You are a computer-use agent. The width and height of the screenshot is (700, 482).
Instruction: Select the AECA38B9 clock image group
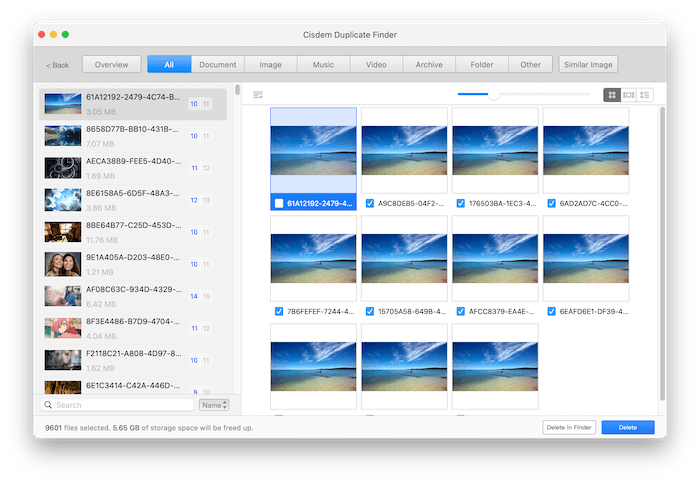coord(62,168)
